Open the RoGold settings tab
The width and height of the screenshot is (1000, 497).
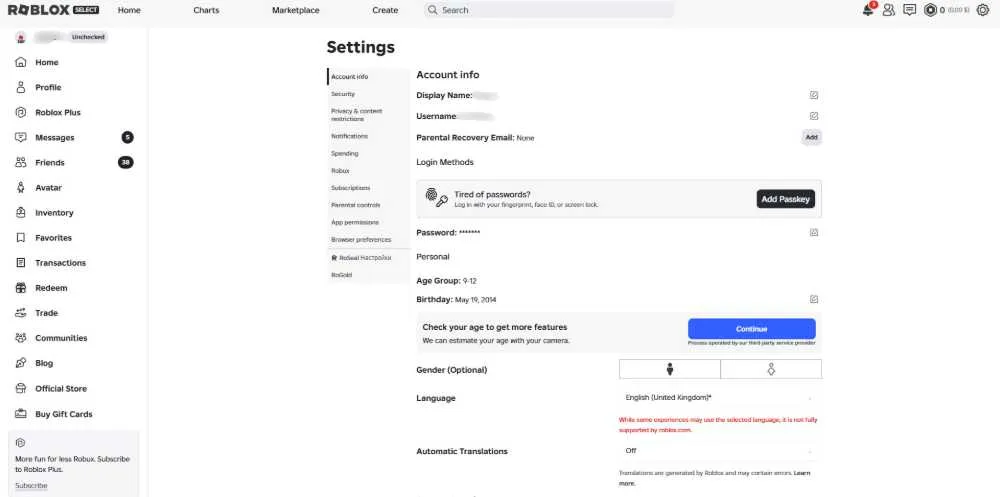368,275
